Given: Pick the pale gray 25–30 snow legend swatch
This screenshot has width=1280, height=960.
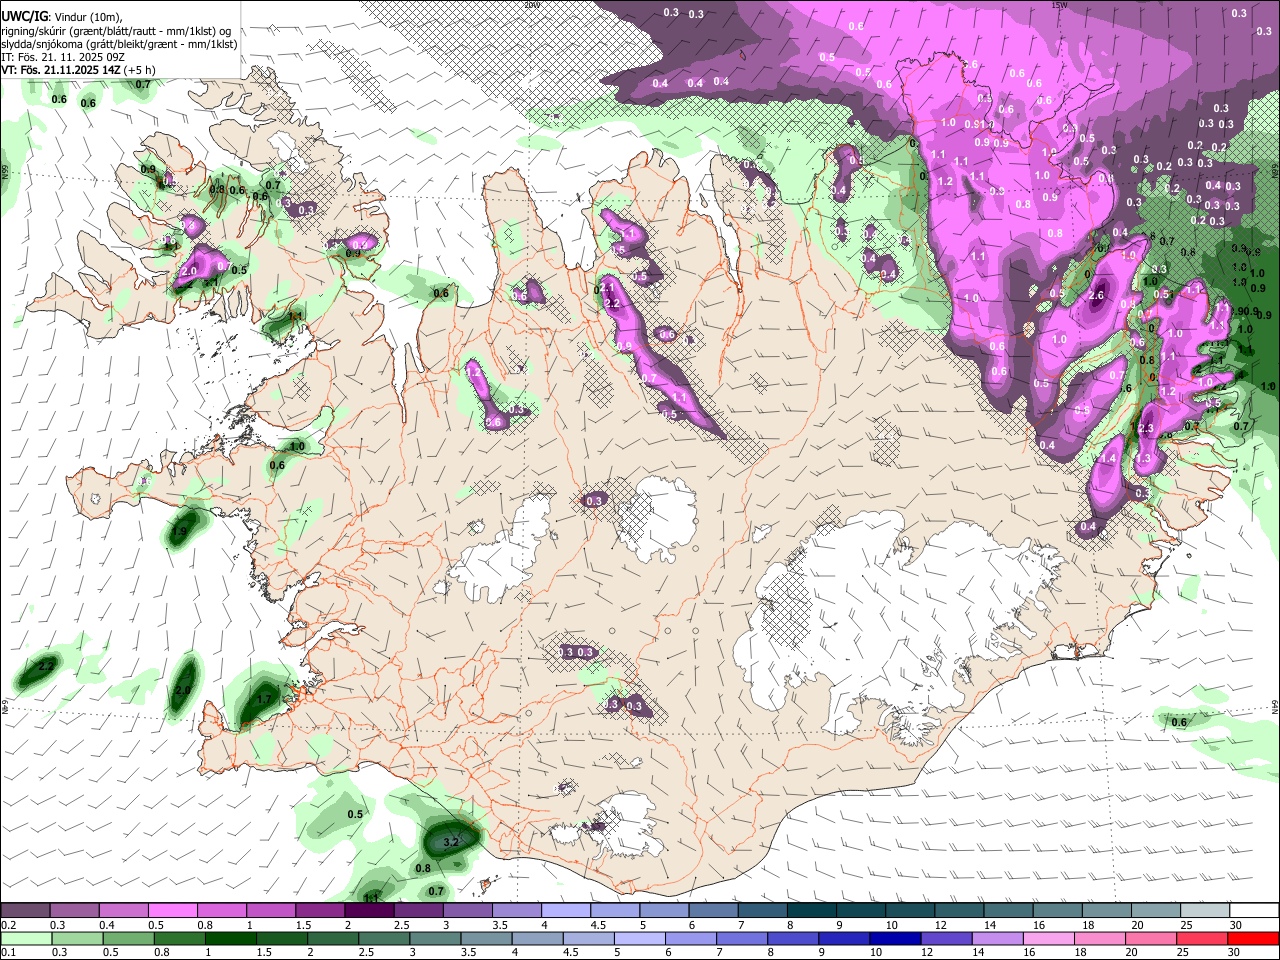Looking at the screenshot, I should tap(1204, 911).
